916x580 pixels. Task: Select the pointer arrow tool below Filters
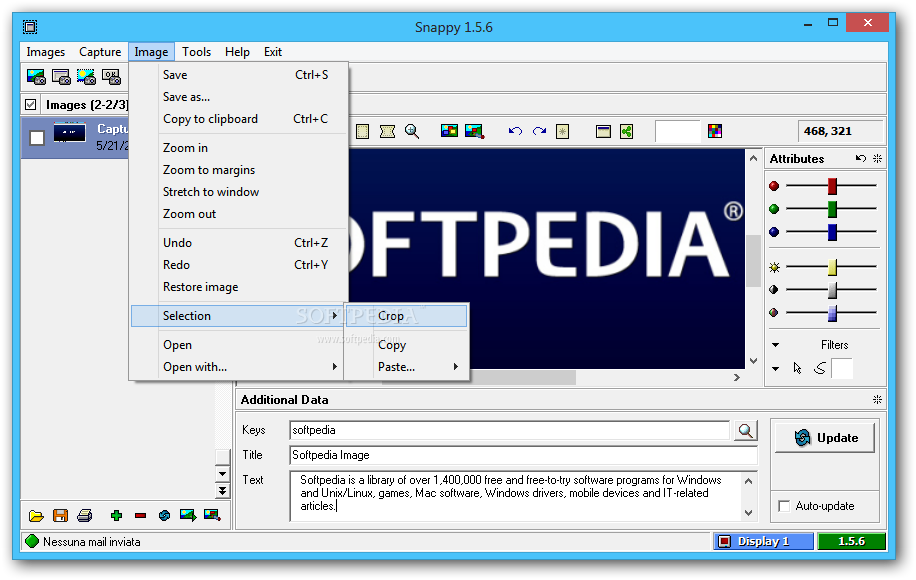(797, 368)
